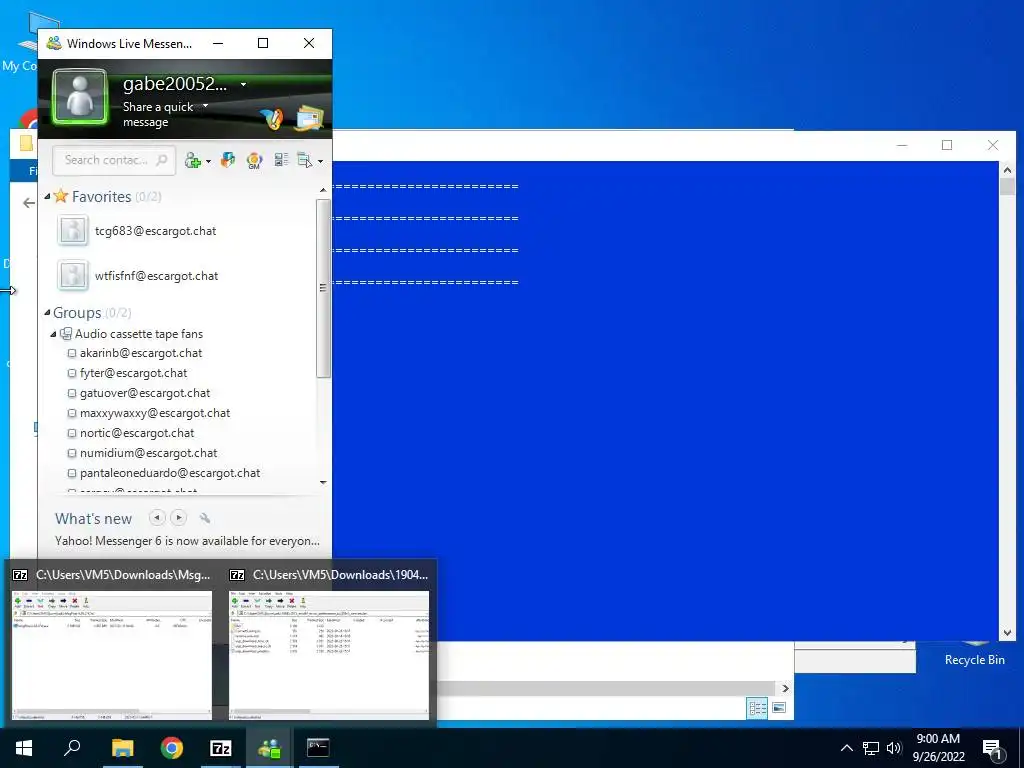Open Yahoo! Messenger 6 news link
The width and height of the screenshot is (1024, 768).
pyautogui.click(x=187, y=541)
